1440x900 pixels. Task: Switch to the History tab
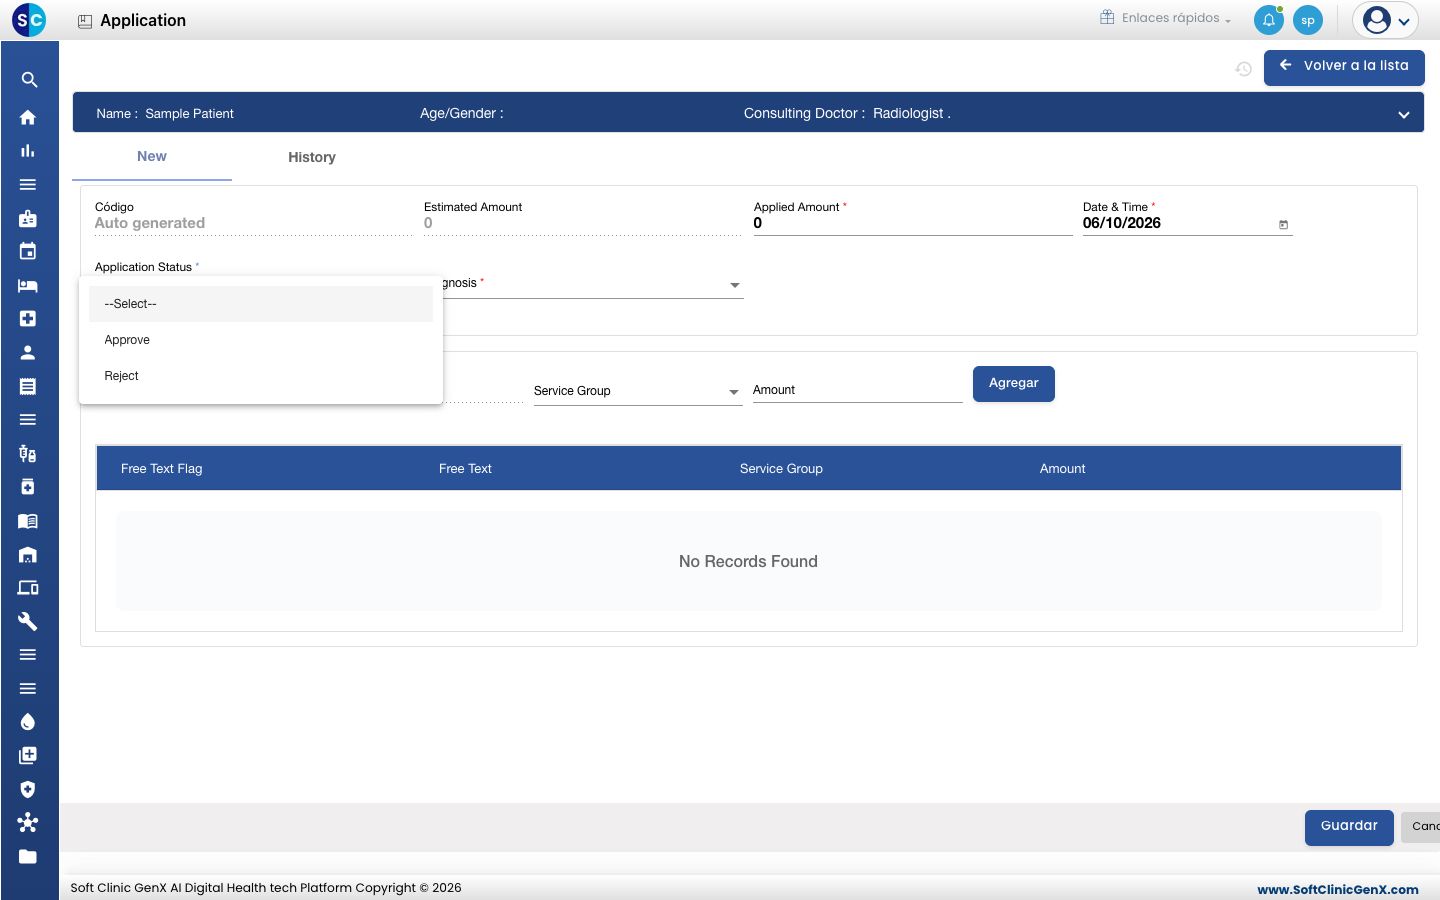point(312,157)
